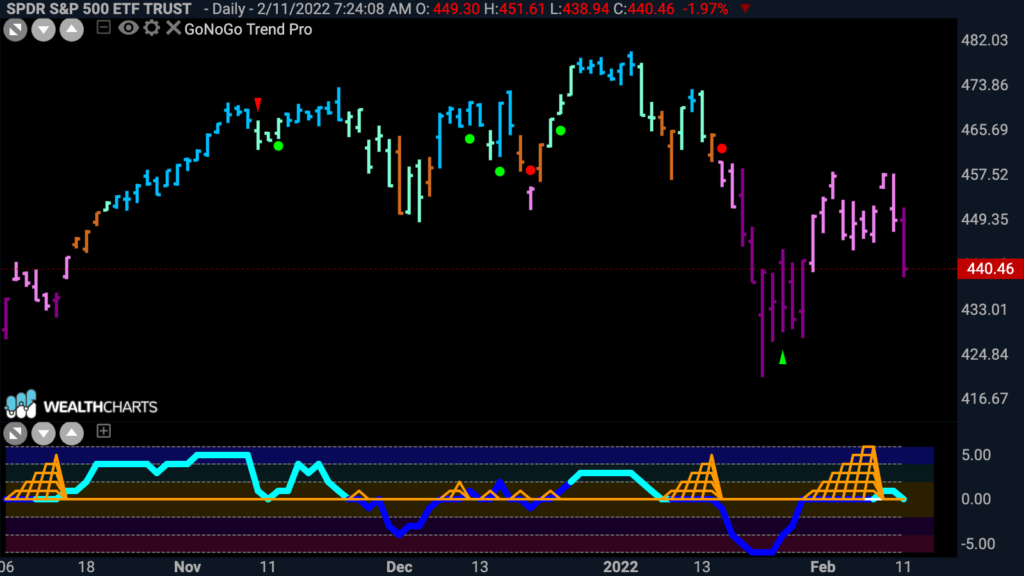This screenshot has height=576, width=1024.
Task: Click the green dot marker just after November 11
Action: 278,146
